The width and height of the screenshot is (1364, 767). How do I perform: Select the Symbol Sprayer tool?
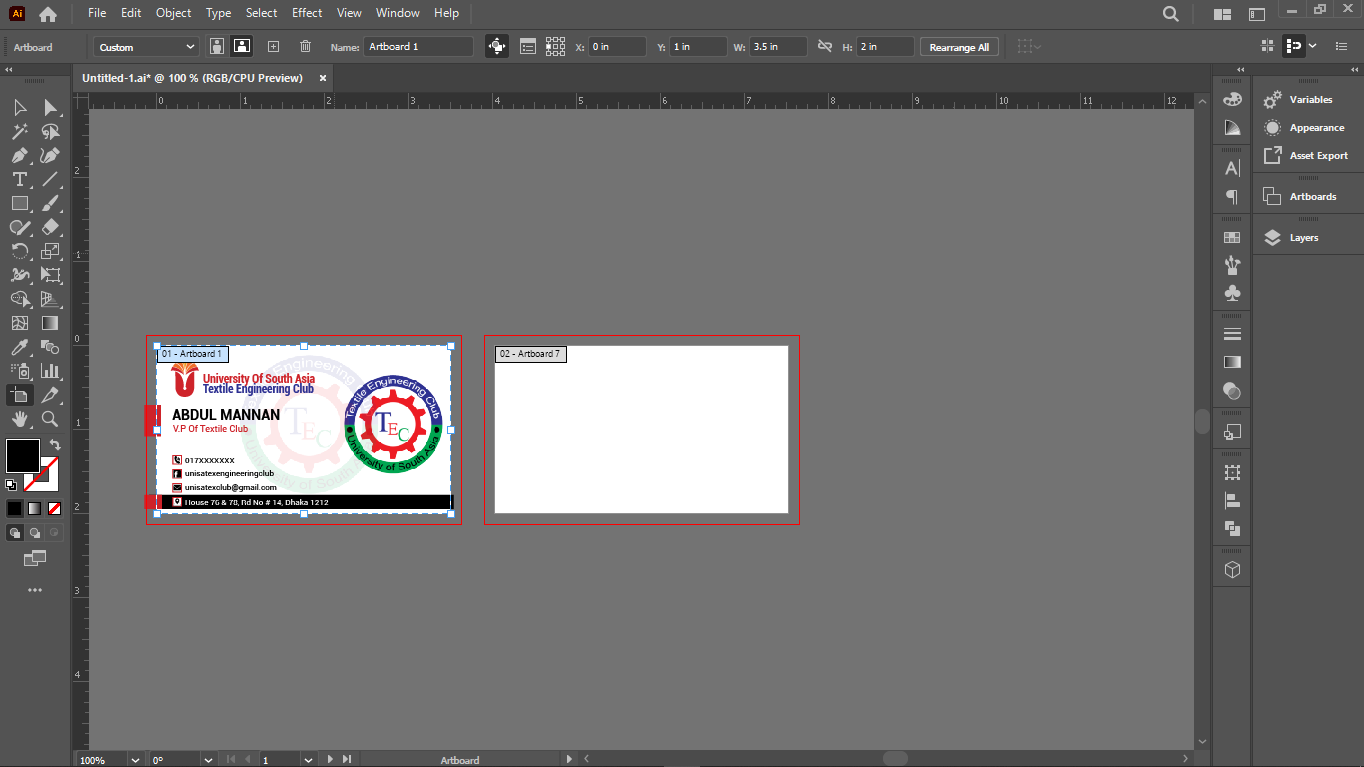coord(20,371)
